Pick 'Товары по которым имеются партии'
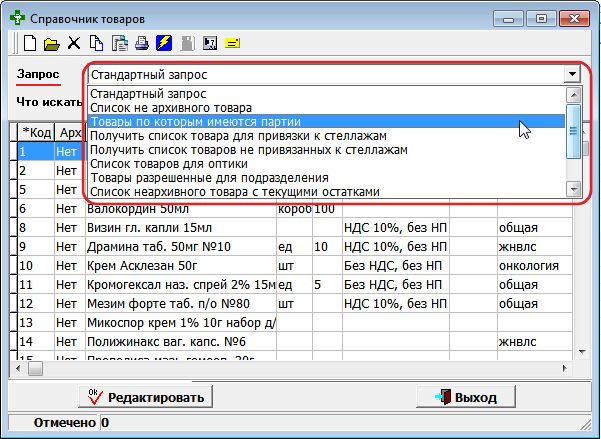Screen dimensions: 601x439 (327, 122)
